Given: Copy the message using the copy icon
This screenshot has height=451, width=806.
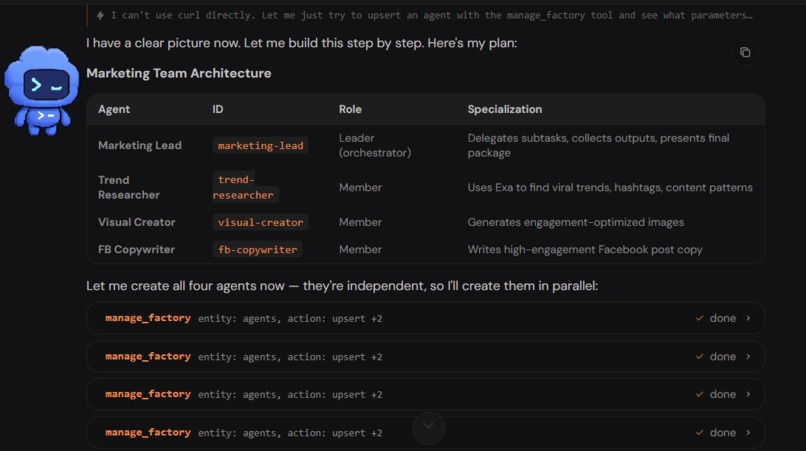Looking at the screenshot, I should click(745, 52).
